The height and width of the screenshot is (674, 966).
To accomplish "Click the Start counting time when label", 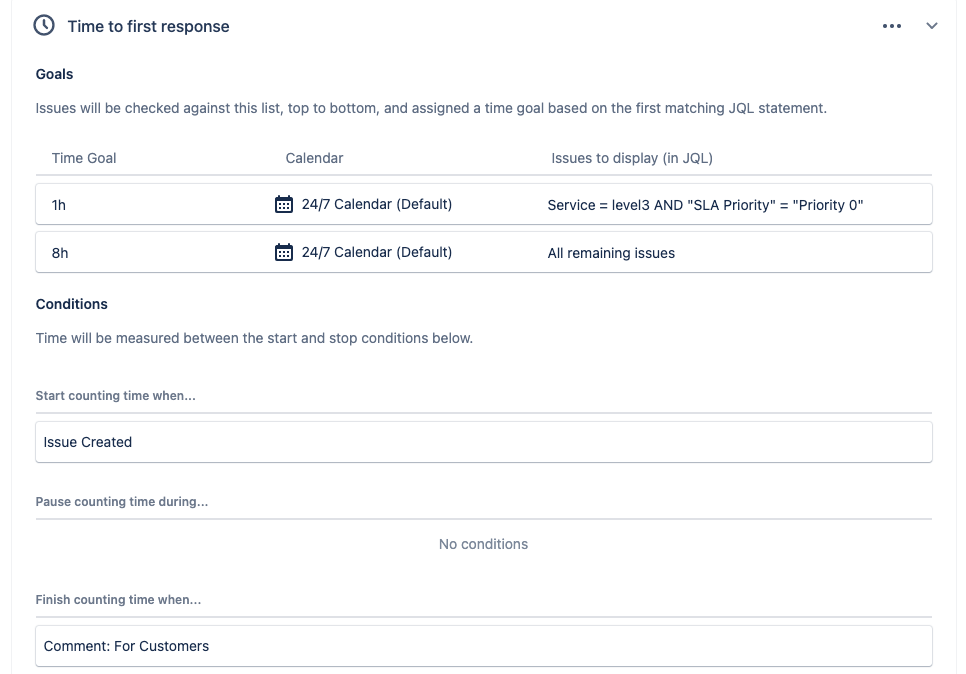I will (115, 396).
